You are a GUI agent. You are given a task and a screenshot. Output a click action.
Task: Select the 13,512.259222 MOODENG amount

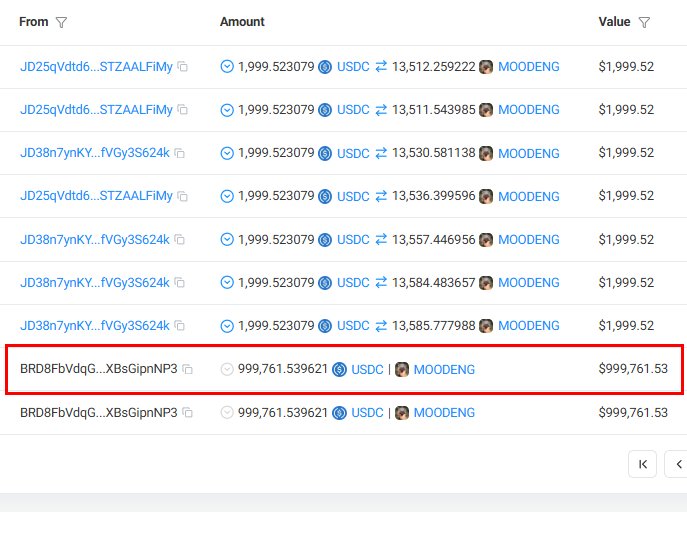[434, 67]
